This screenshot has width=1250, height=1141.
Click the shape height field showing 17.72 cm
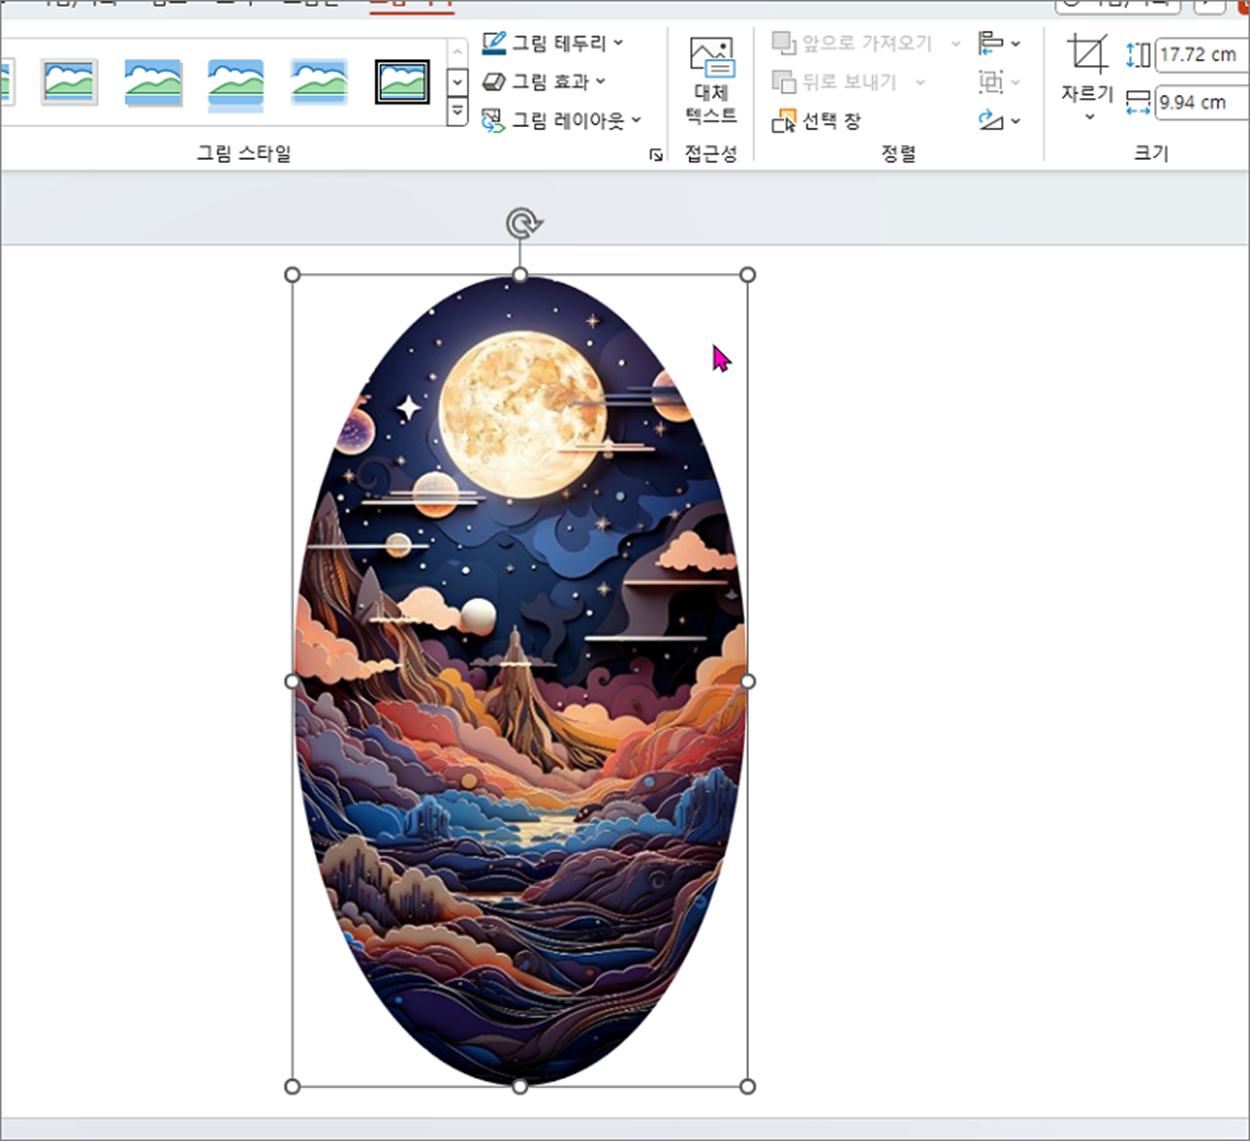pyautogui.click(x=1201, y=55)
